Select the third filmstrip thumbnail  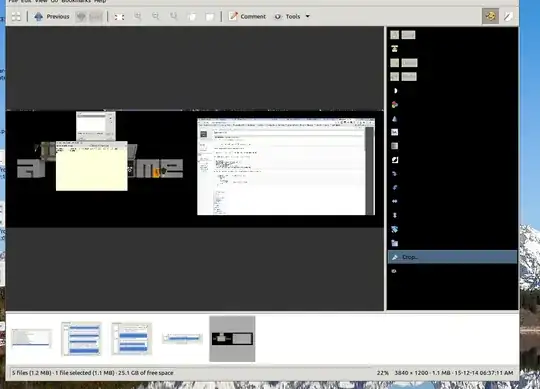(x=132, y=338)
